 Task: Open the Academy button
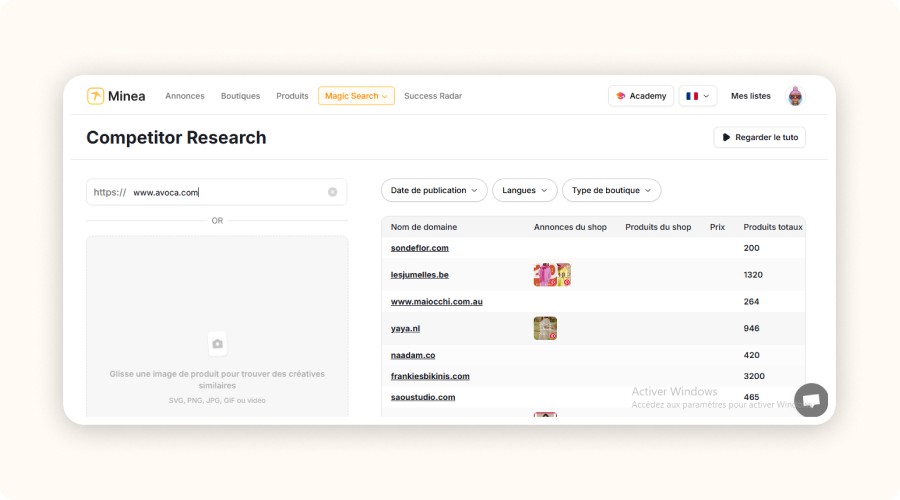(641, 96)
